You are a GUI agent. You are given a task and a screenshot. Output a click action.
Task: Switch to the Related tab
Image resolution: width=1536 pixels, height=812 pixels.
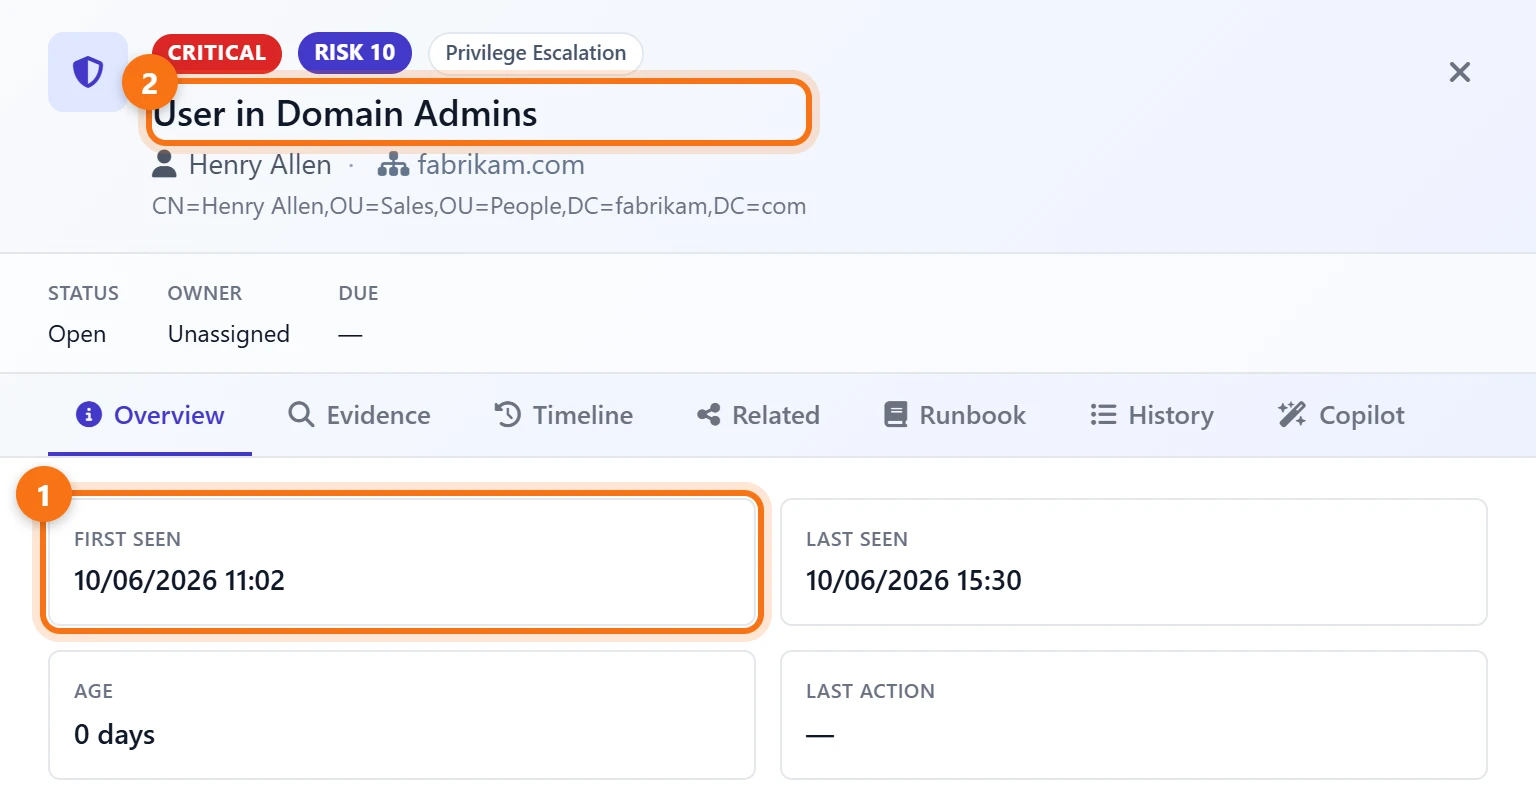[758, 415]
